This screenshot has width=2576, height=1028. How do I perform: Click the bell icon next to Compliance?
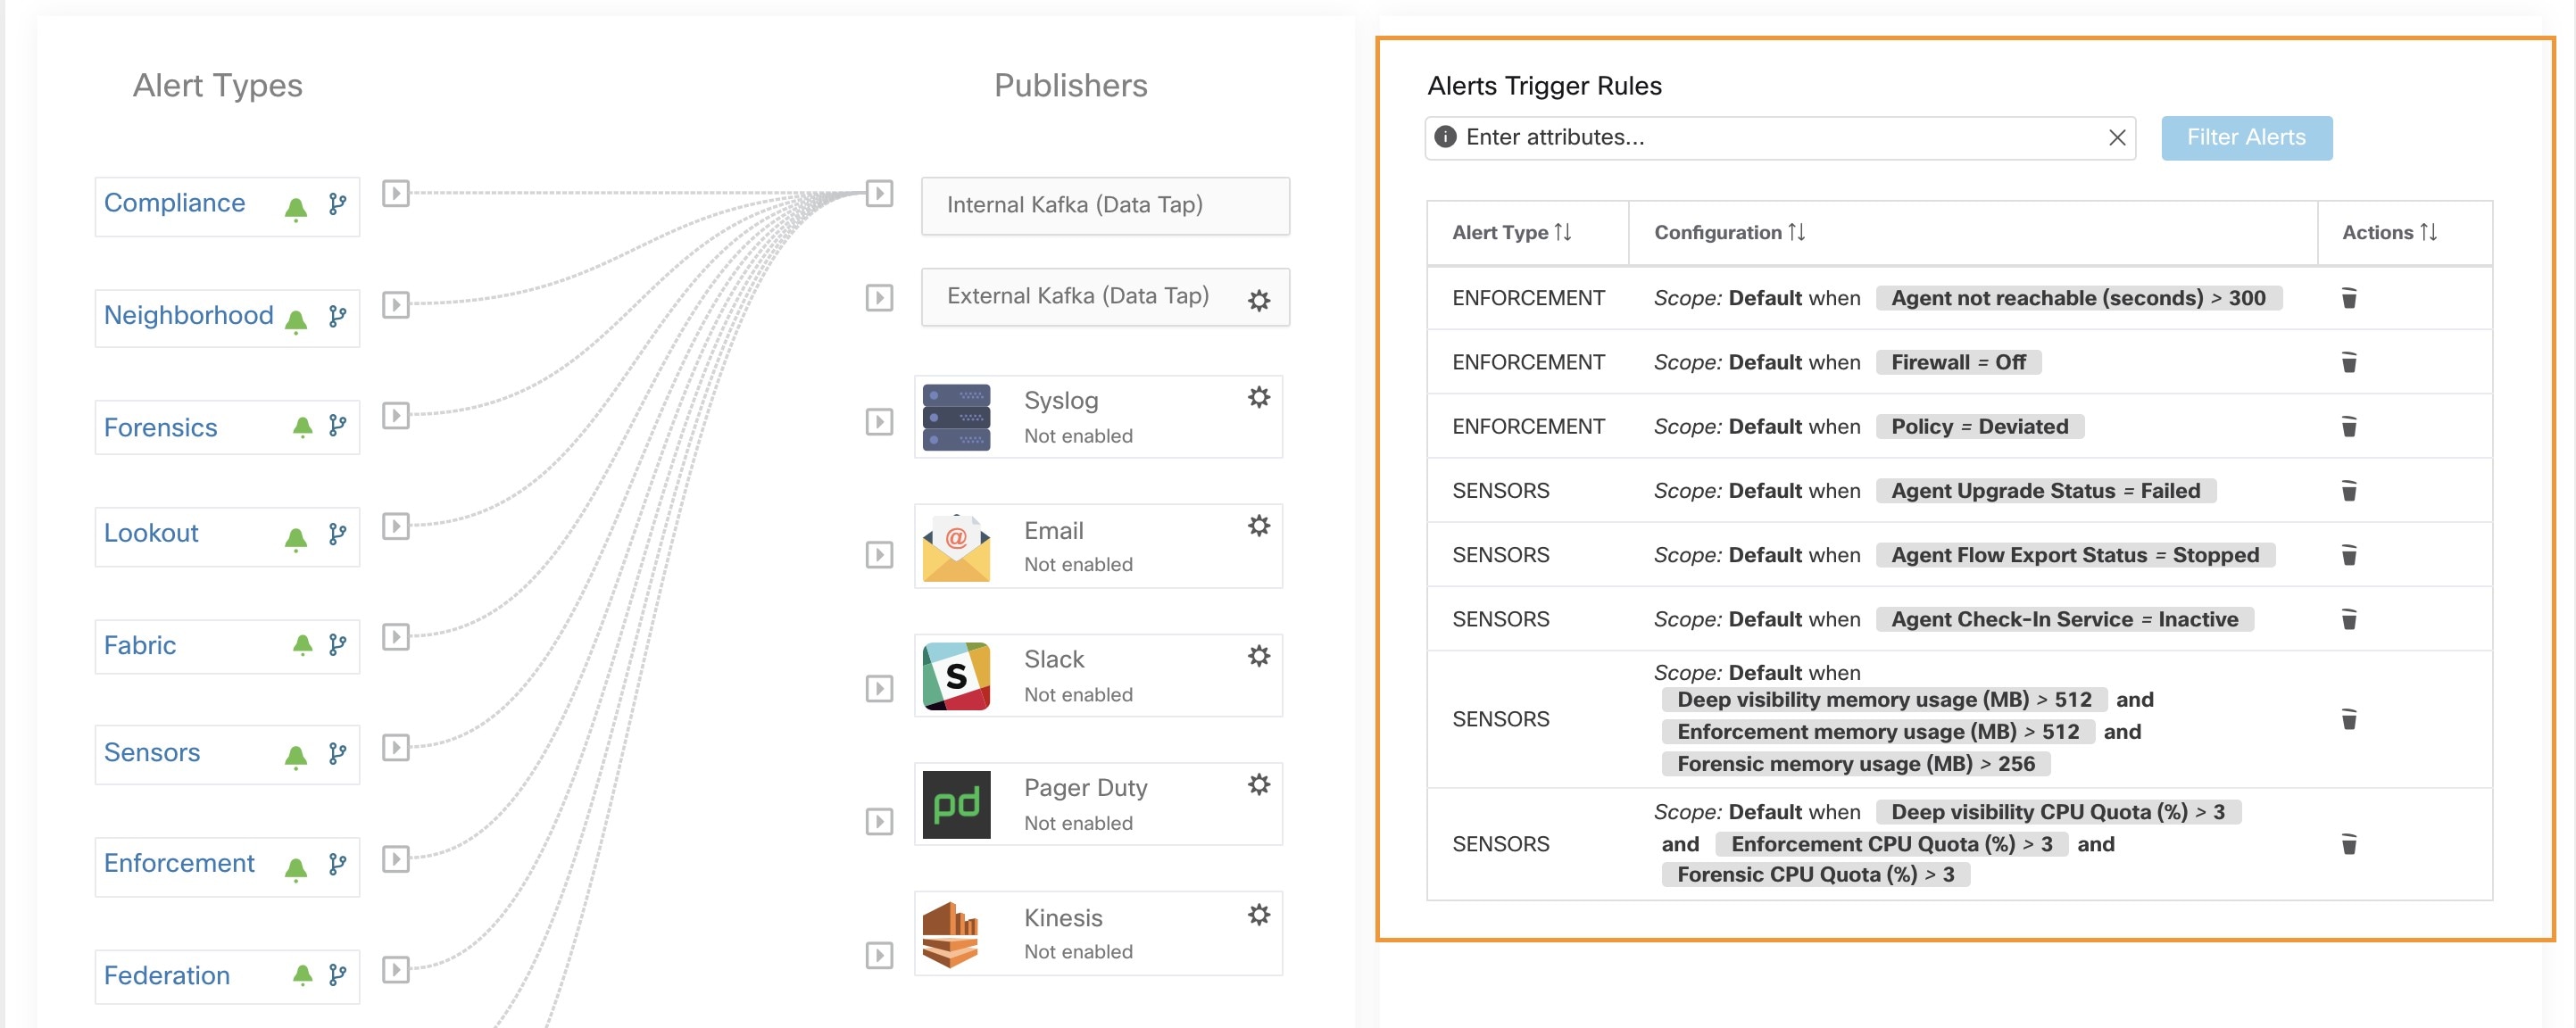pyautogui.click(x=295, y=208)
